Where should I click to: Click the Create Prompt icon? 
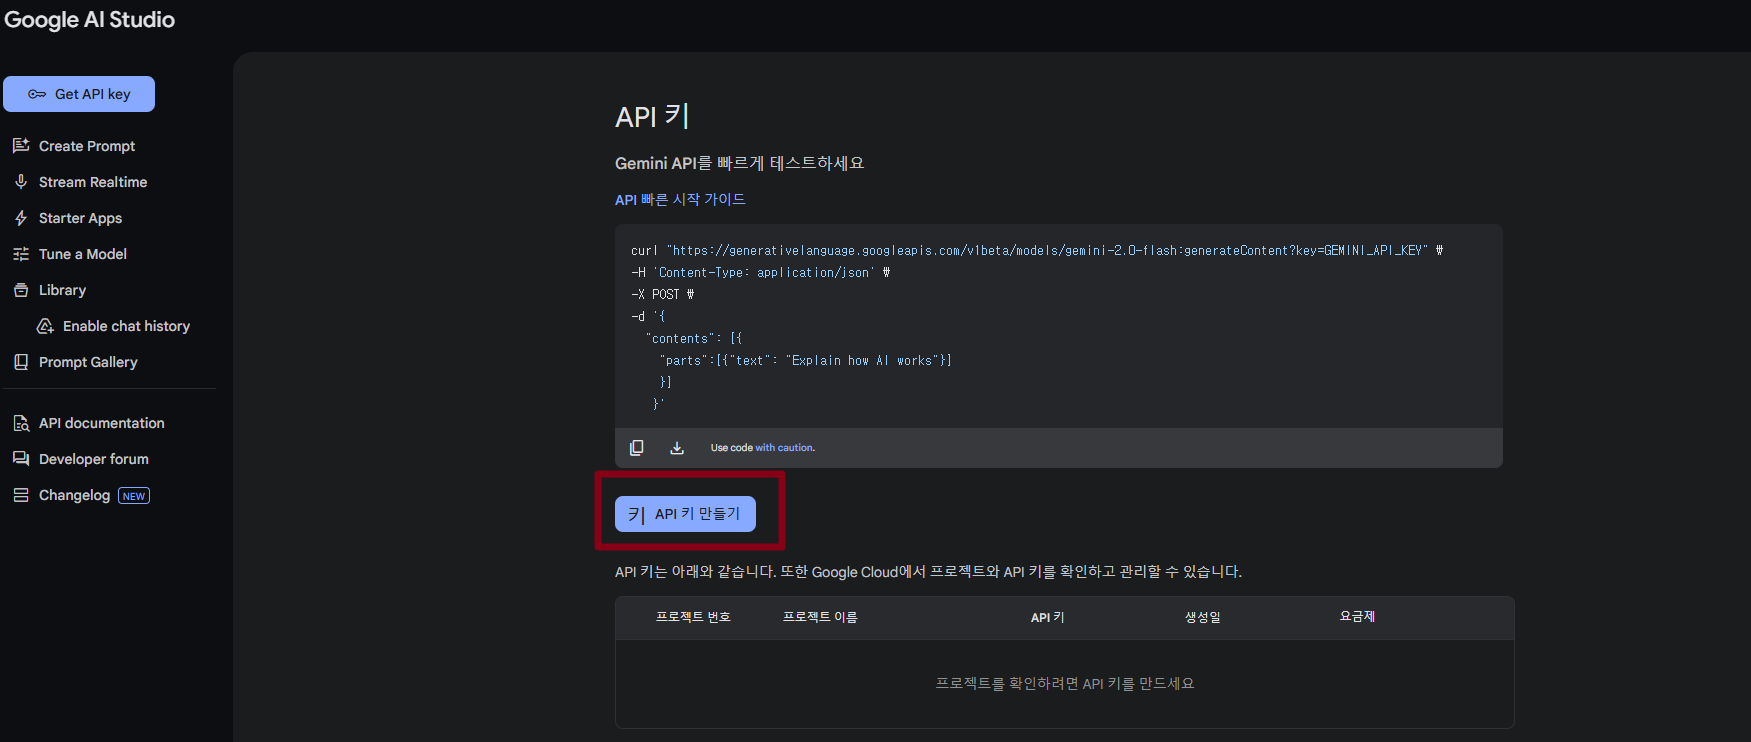click(21, 146)
